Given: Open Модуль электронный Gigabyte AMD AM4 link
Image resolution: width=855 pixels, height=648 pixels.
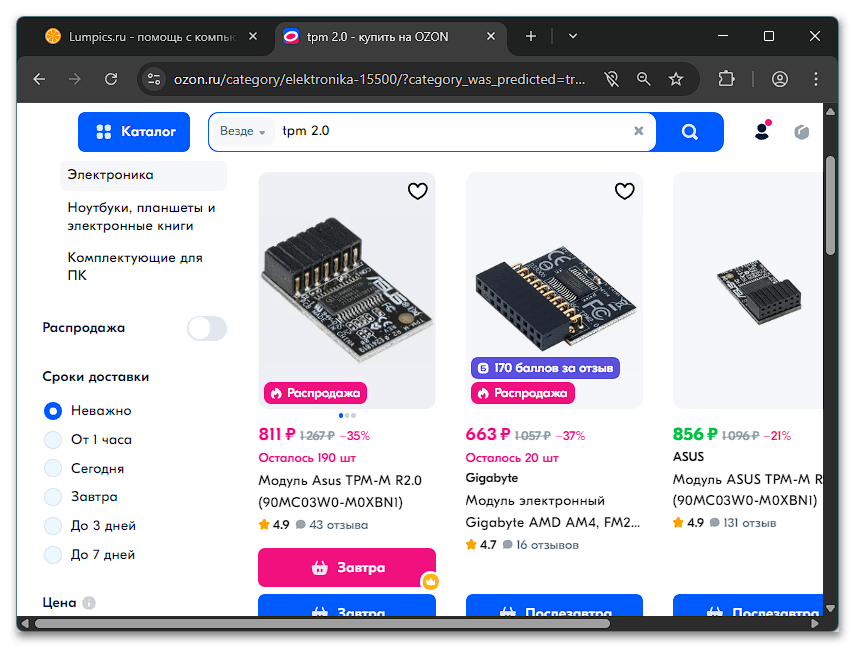Looking at the screenshot, I should [552, 512].
